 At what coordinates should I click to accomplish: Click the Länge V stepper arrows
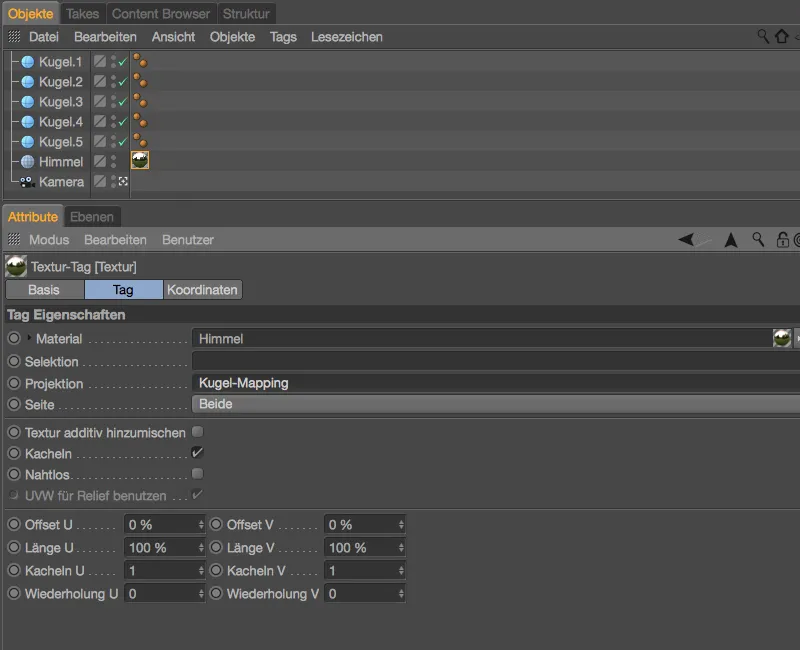(x=401, y=547)
